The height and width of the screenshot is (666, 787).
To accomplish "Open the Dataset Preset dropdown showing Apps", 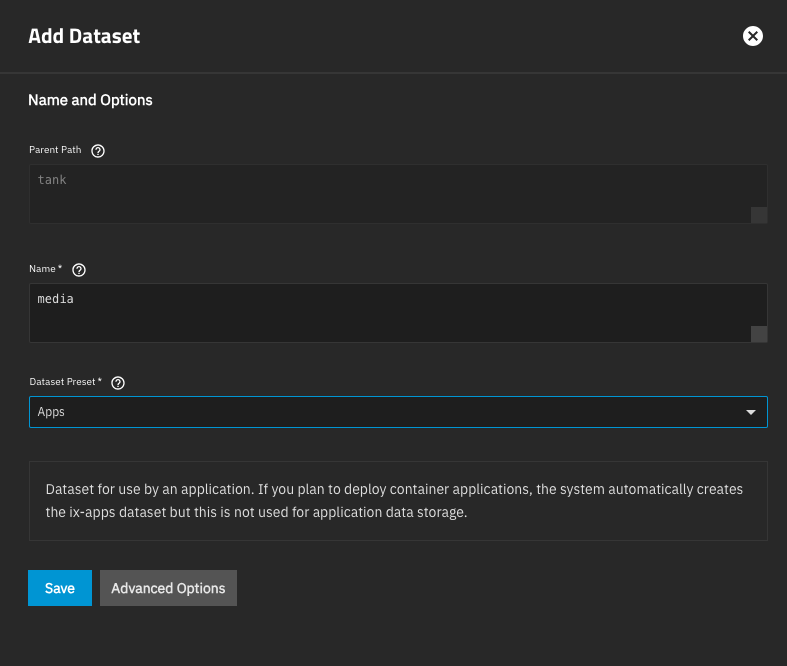I will pos(398,412).
